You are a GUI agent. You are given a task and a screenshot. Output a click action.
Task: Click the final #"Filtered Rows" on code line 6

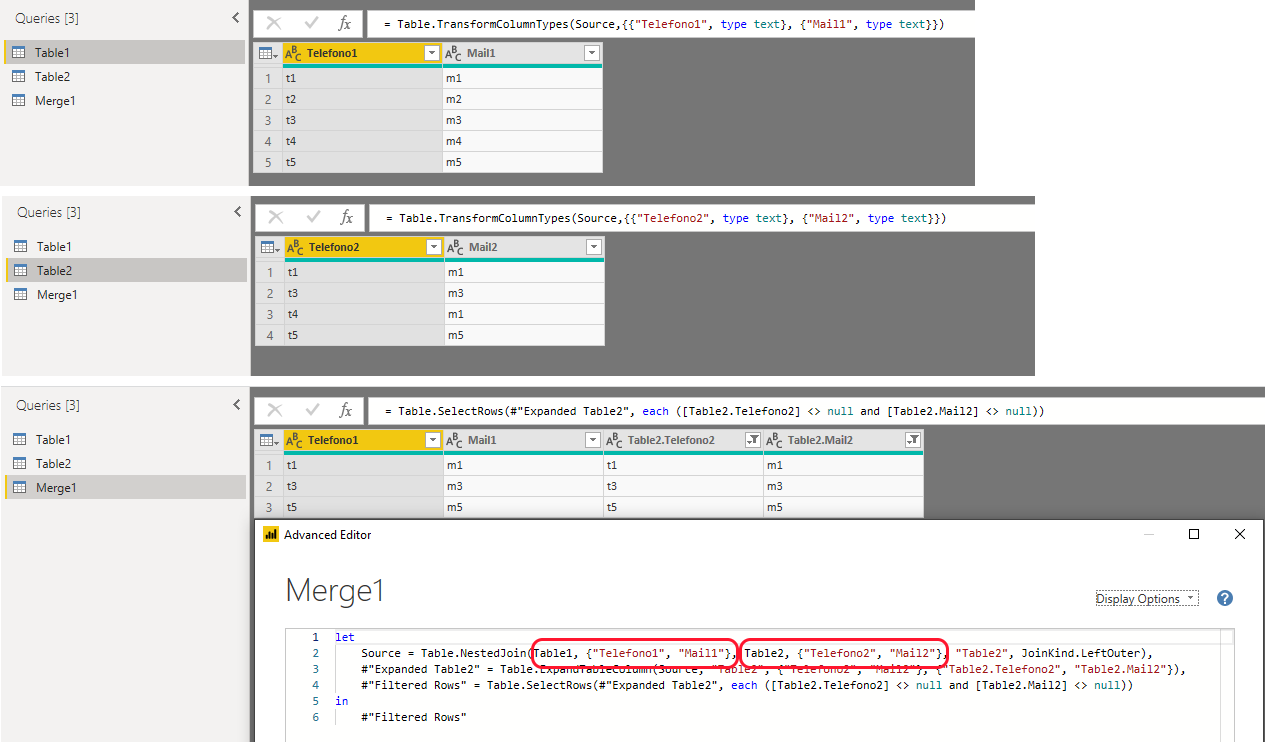pos(414,717)
